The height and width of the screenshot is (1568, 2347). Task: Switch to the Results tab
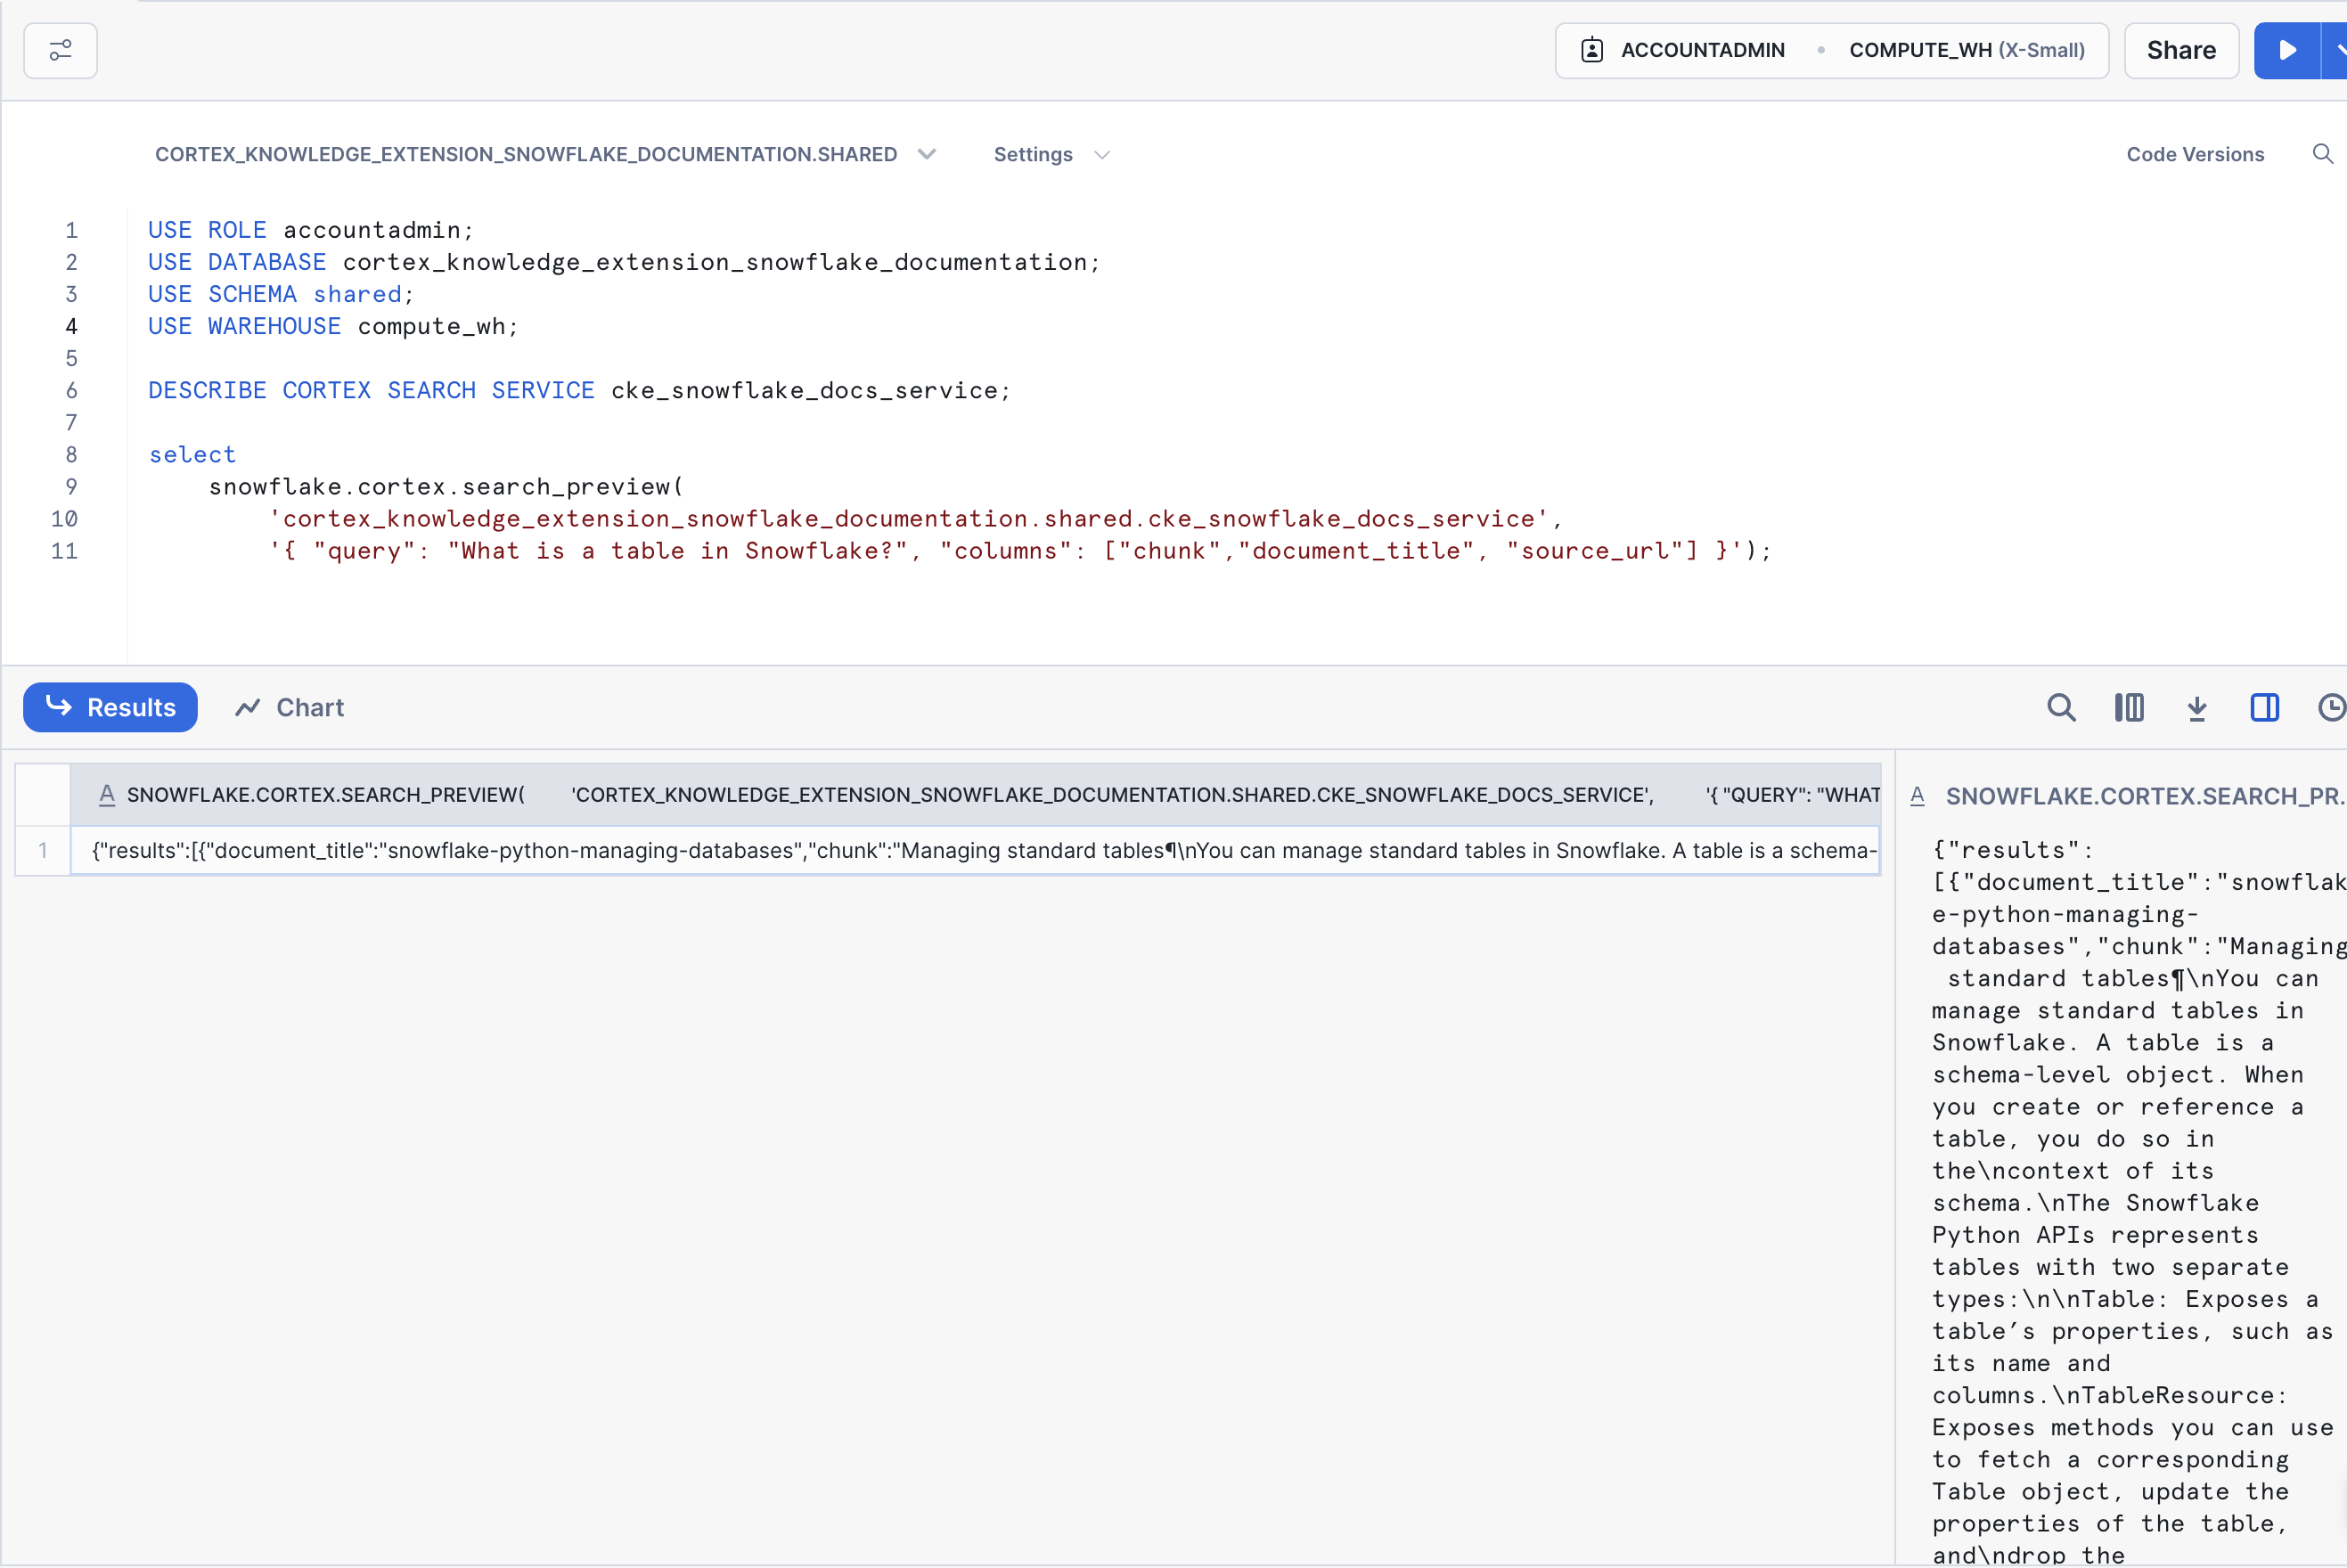[x=110, y=707]
